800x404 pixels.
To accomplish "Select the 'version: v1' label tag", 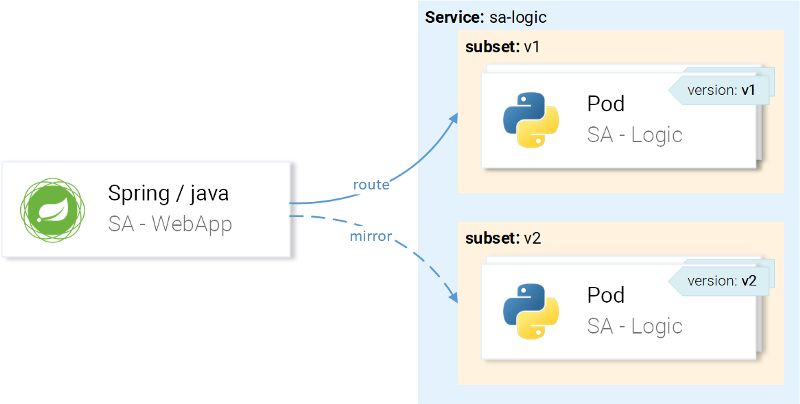I will [x=718, y=90].
